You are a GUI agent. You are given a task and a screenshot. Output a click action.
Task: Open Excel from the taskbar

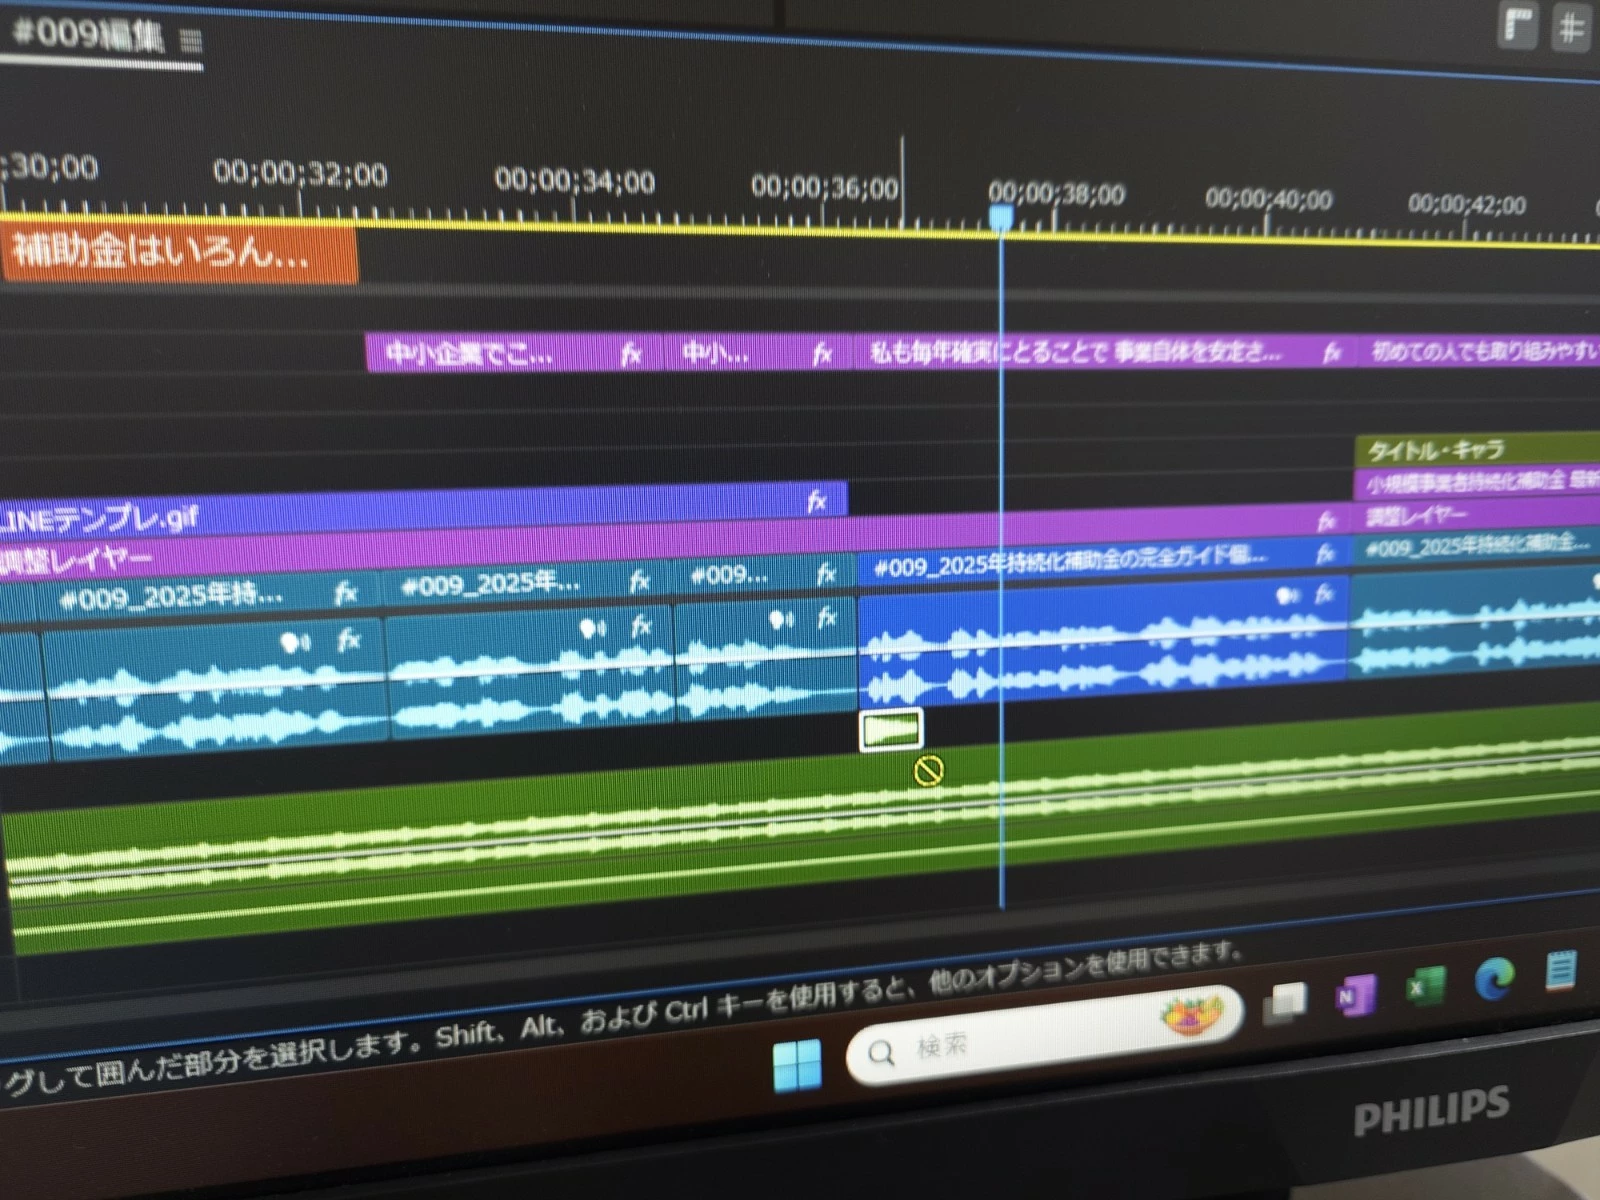[1425, 986]
